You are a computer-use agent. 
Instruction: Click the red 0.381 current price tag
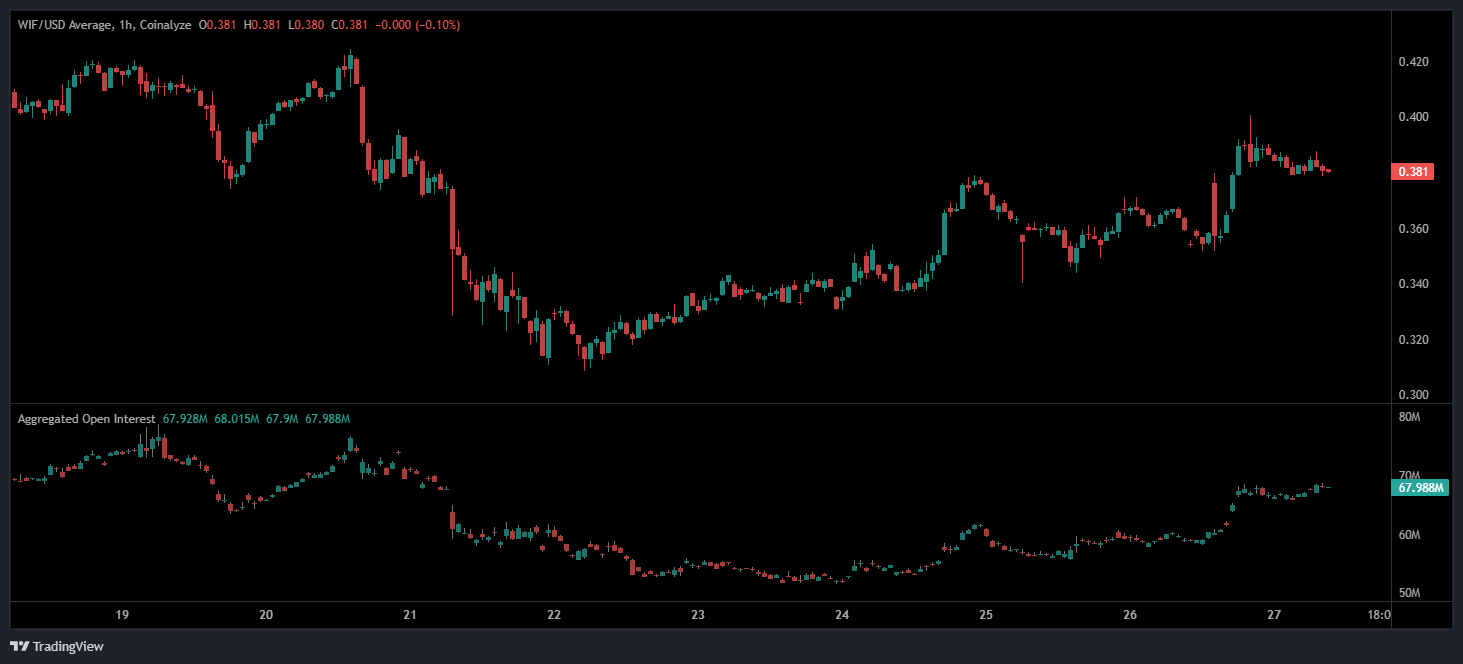point(1413,171)
